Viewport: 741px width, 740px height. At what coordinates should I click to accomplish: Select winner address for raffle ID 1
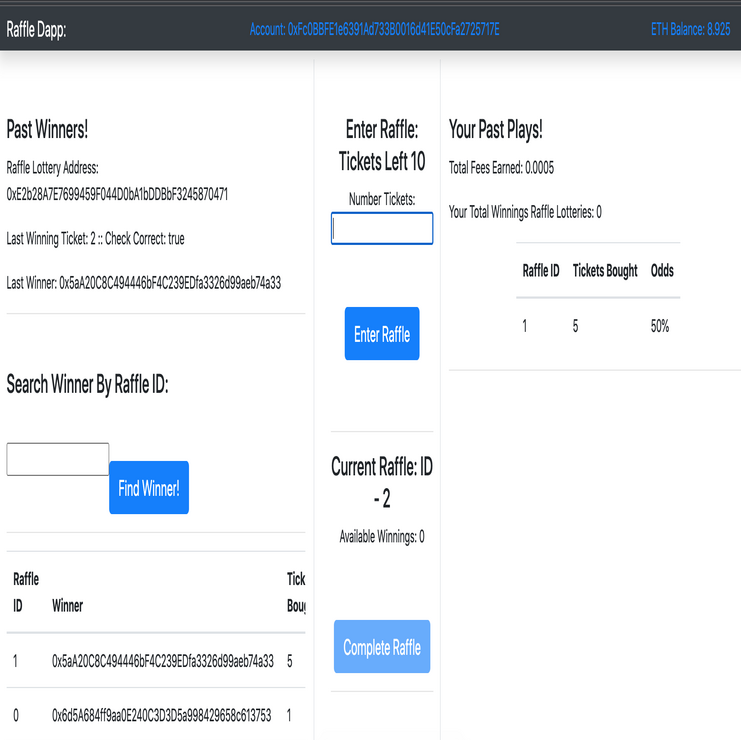tap(162, 661)
